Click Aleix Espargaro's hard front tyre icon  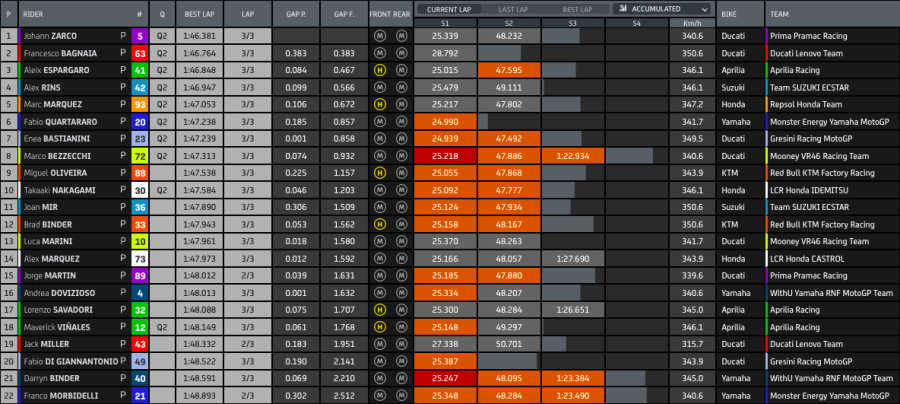click(379, 71)
